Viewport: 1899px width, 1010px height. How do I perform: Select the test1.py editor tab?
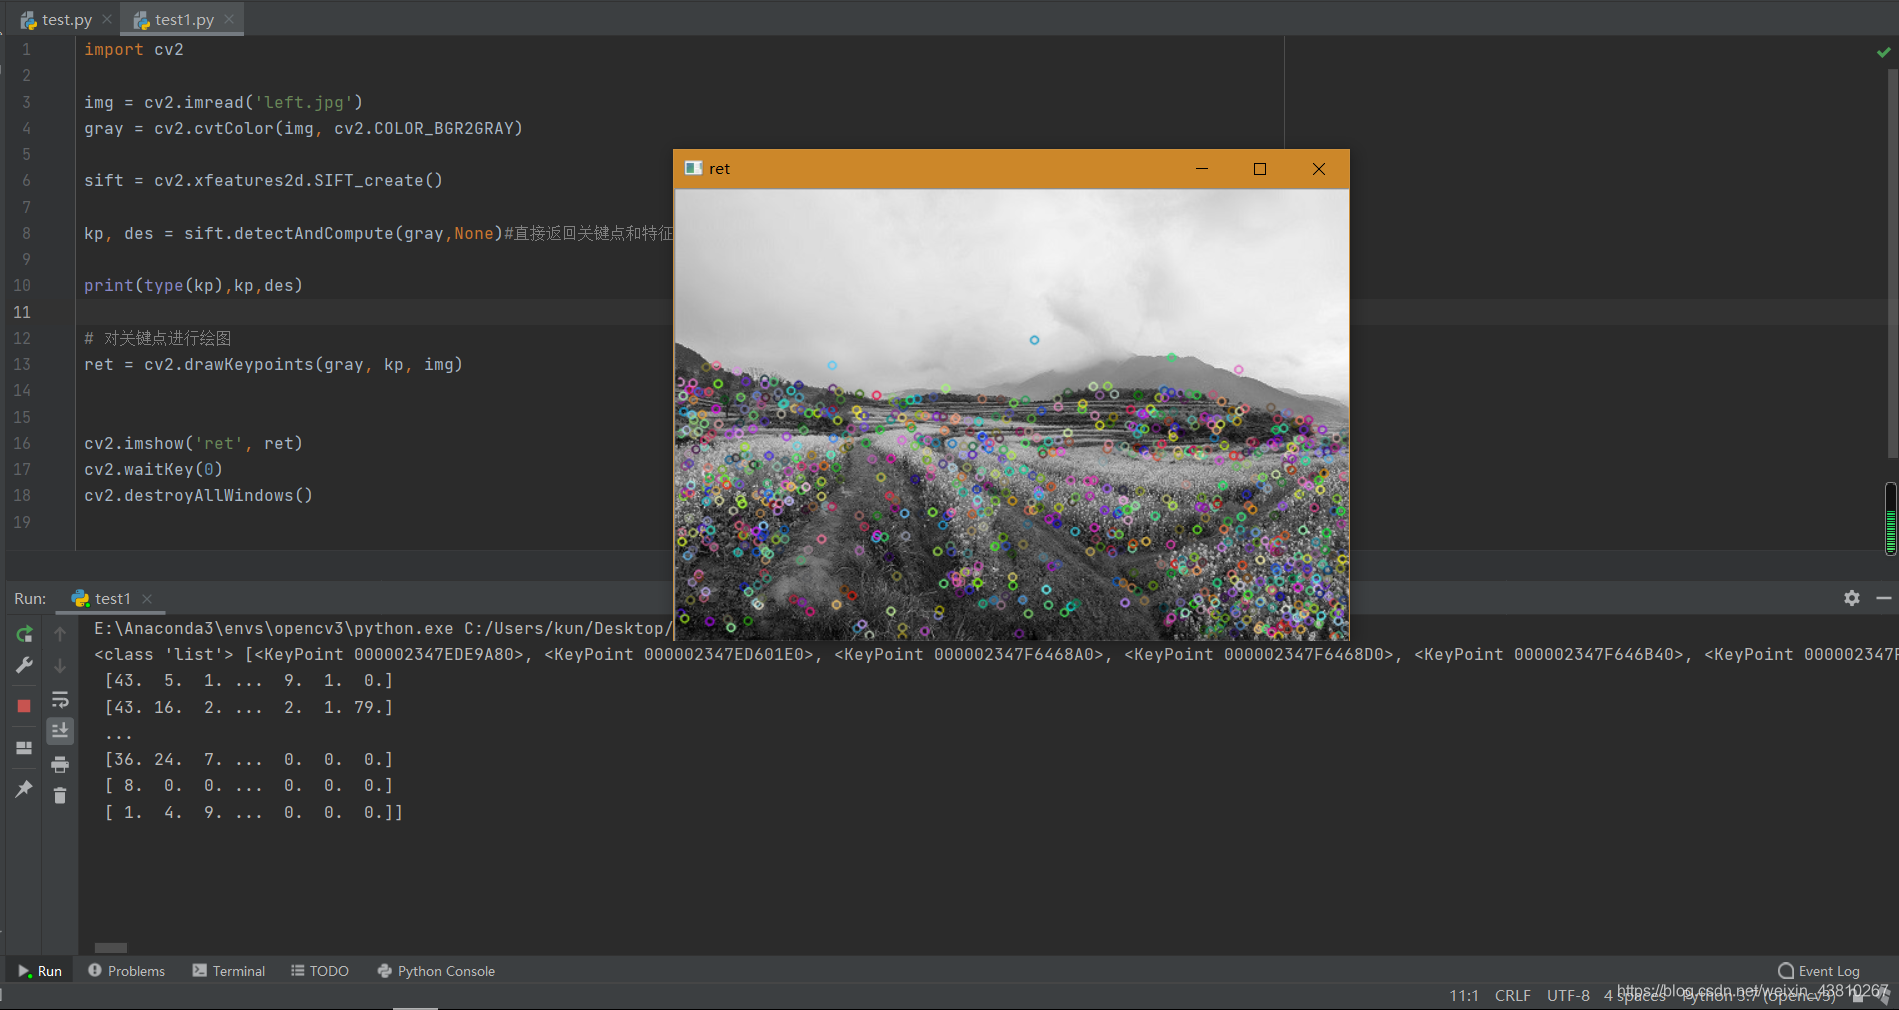tap(184, 20)
